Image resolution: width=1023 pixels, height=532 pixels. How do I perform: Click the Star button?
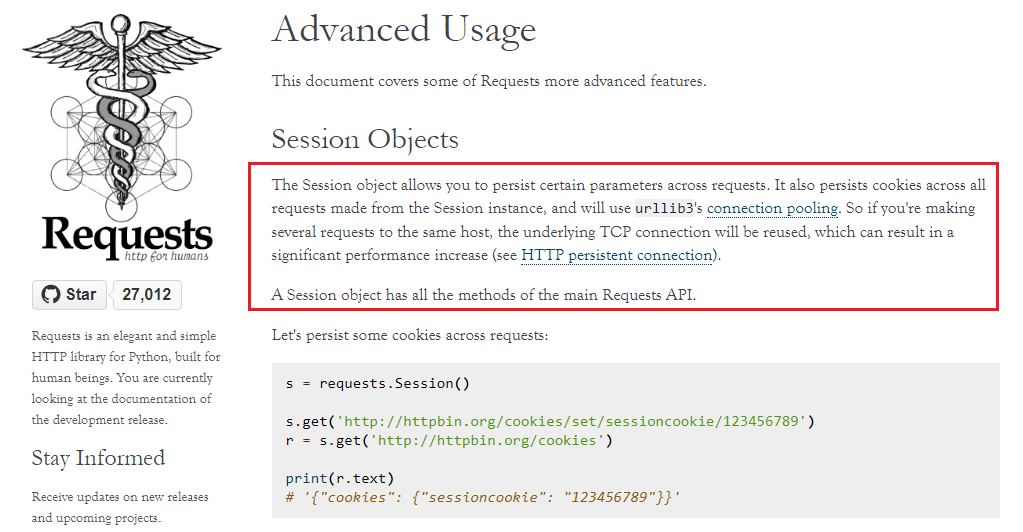coord(69,294)
